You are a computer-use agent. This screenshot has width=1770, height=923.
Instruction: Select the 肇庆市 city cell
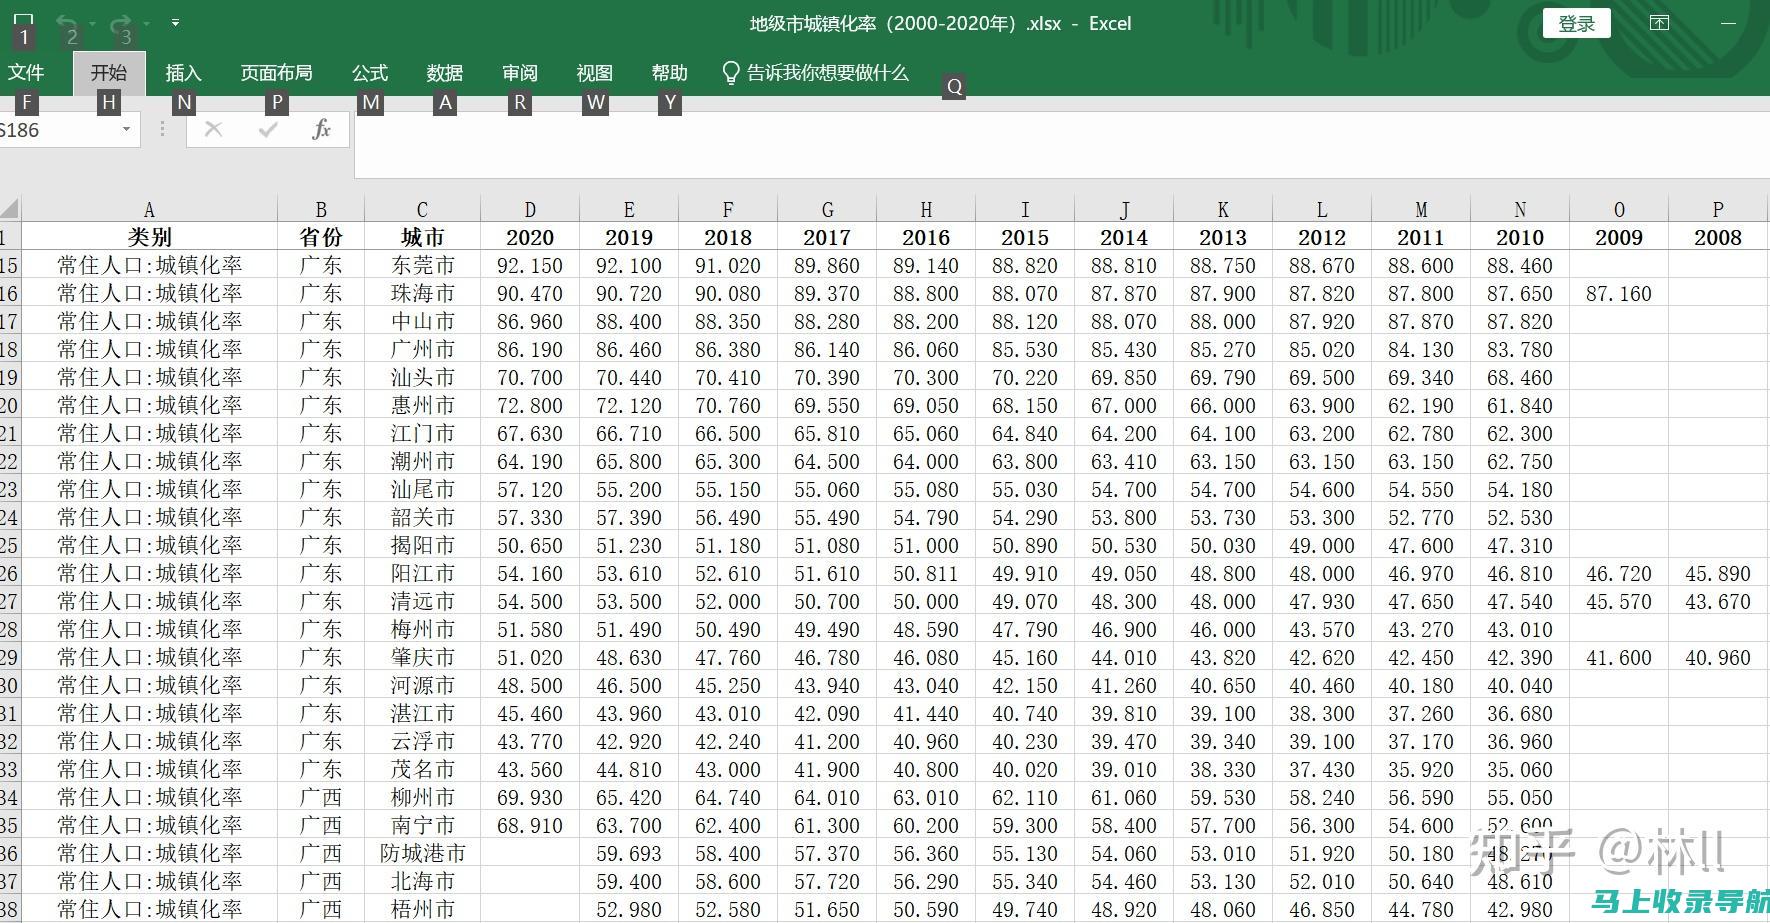[x=422, y=657]
